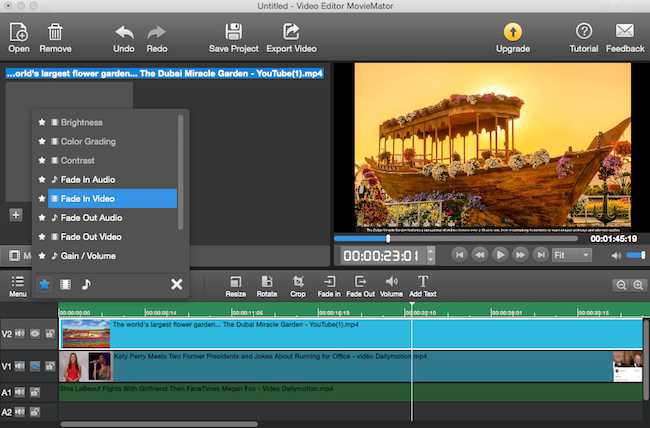Click the timecode stepper arrows
The width and height of the screenshot is (650, 428).
click(x=431, y=255)
